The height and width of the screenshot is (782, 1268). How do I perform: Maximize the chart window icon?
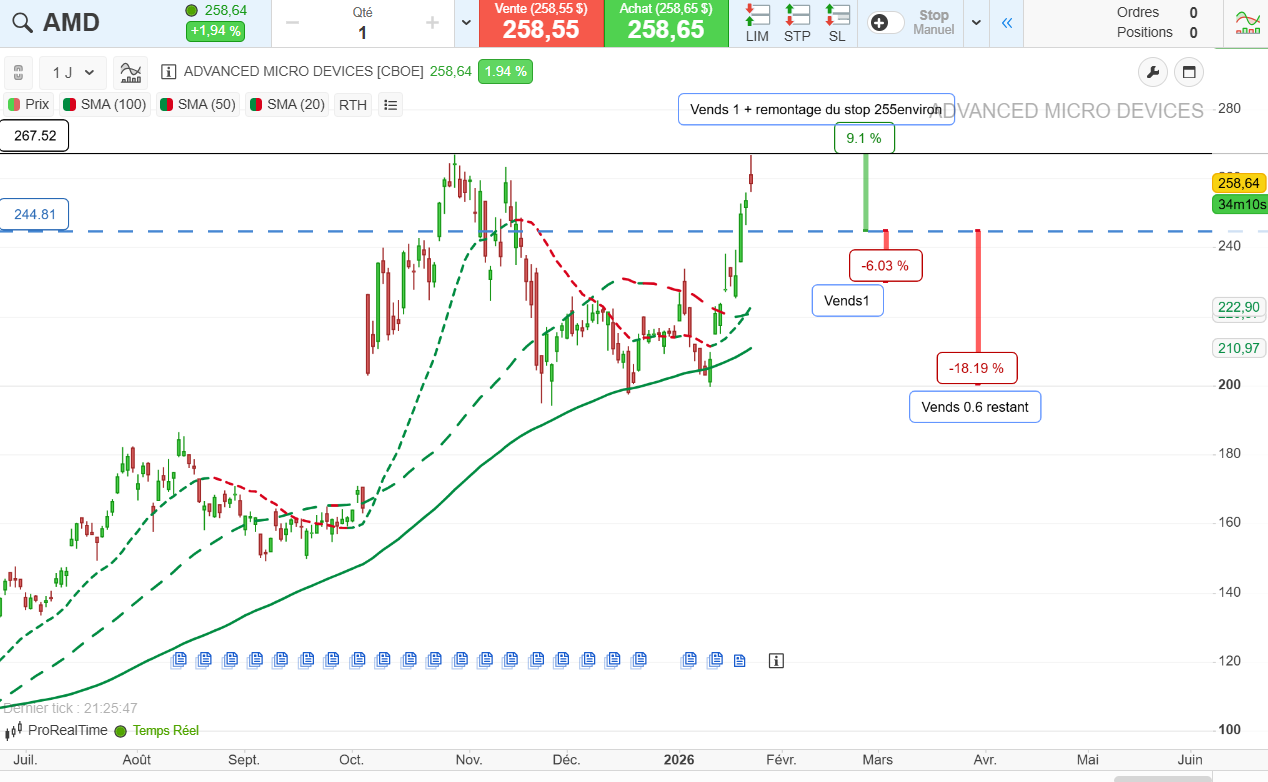tap(1189, 72)
